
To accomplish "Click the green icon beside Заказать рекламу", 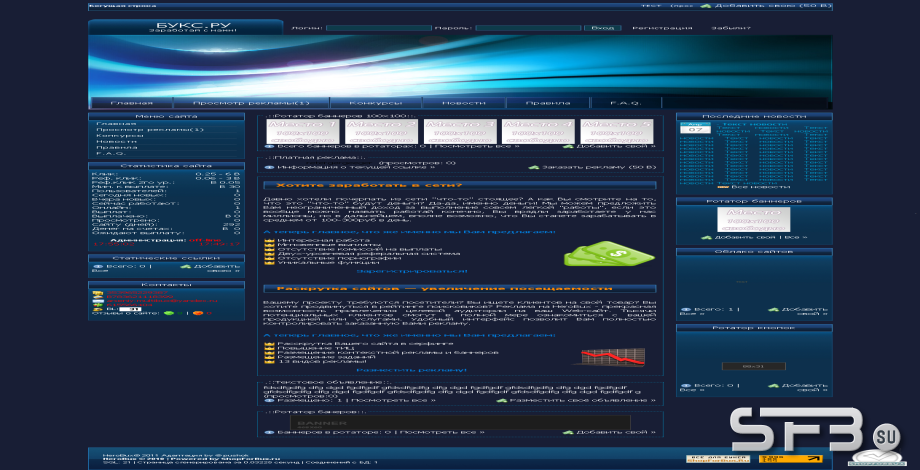I will (534, 167).
